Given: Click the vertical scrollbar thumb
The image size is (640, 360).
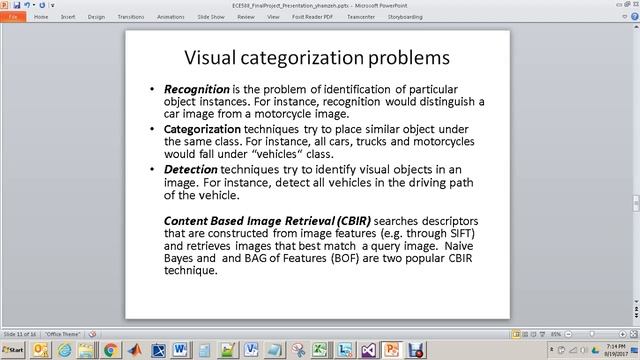Looking at the screenshot, I should pyautogui.click(x=636, y=203).
